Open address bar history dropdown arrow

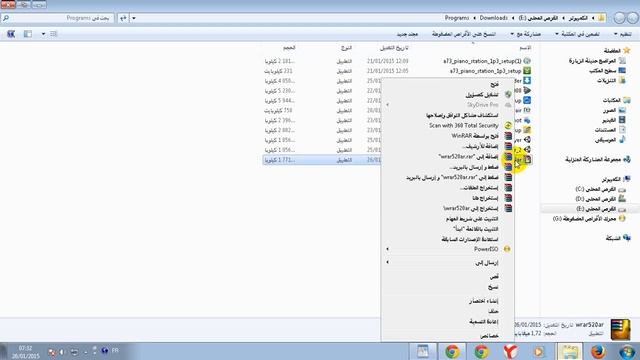(x=133, y=18)
